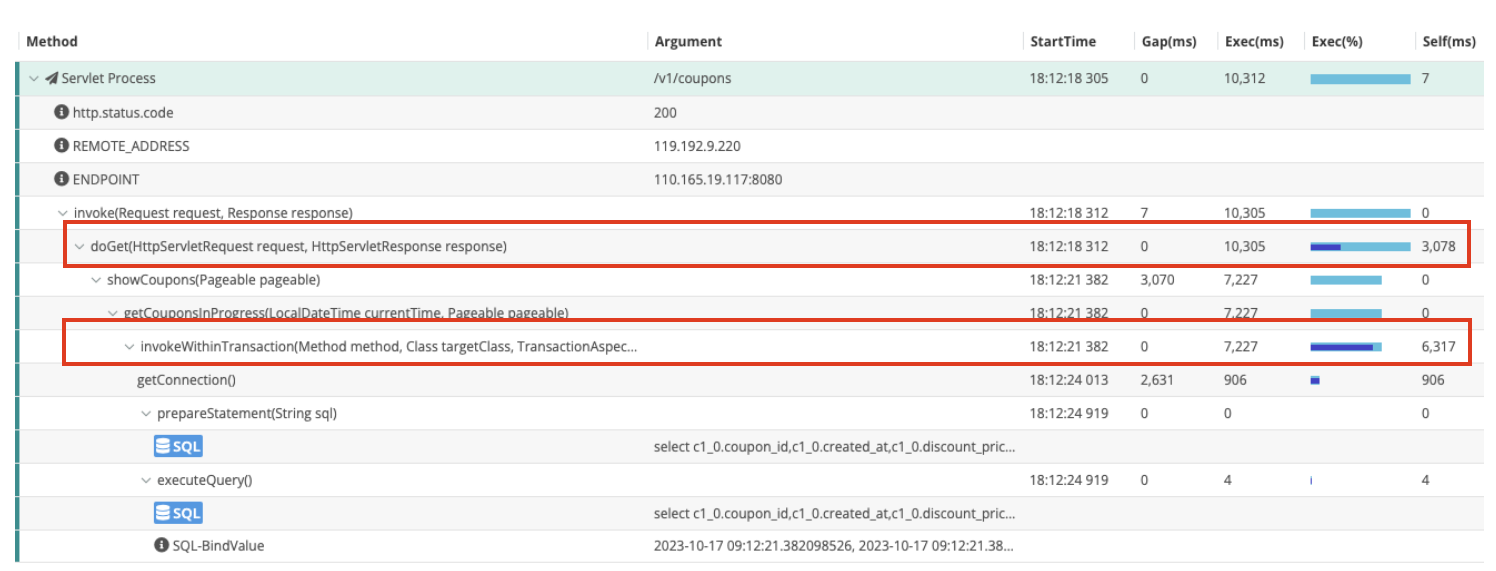Click the Self(ms) column header
Screen dimensions: 1496x571
(x=1449, y=42)
